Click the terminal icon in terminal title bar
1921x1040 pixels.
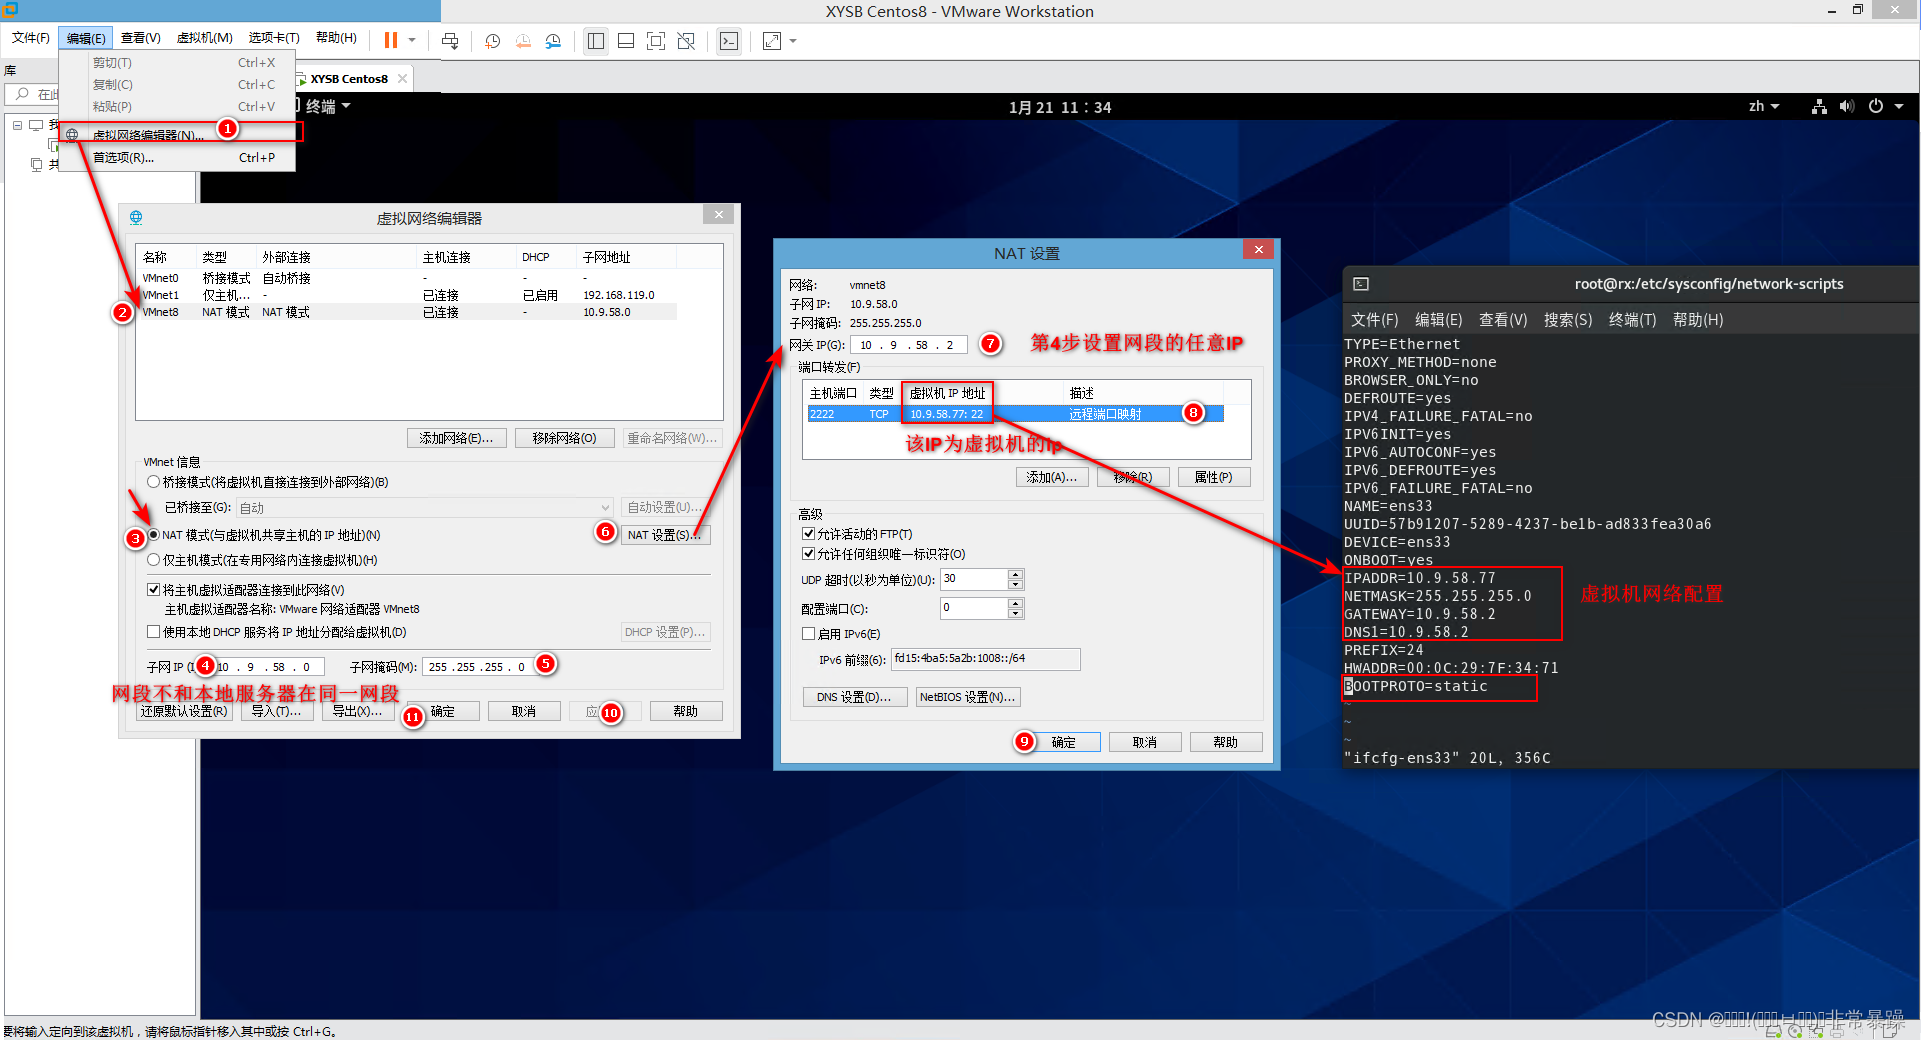[1361, 284]
